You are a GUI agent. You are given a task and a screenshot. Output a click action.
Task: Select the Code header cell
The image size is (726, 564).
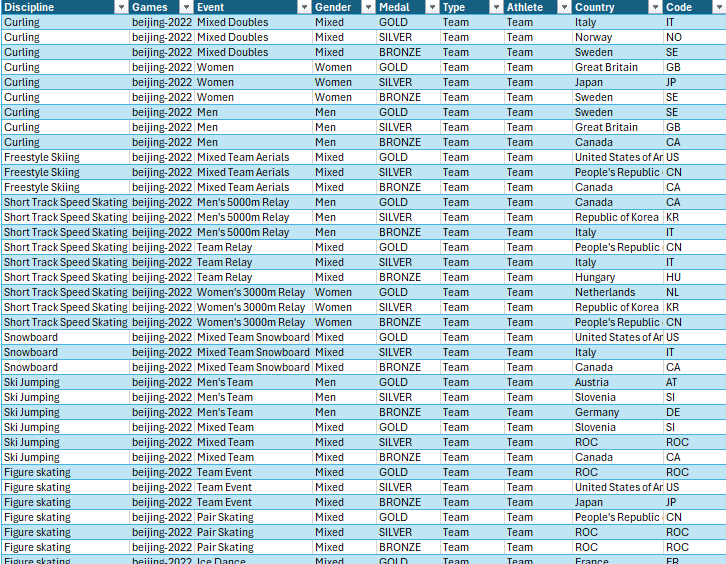coord(695,7)
